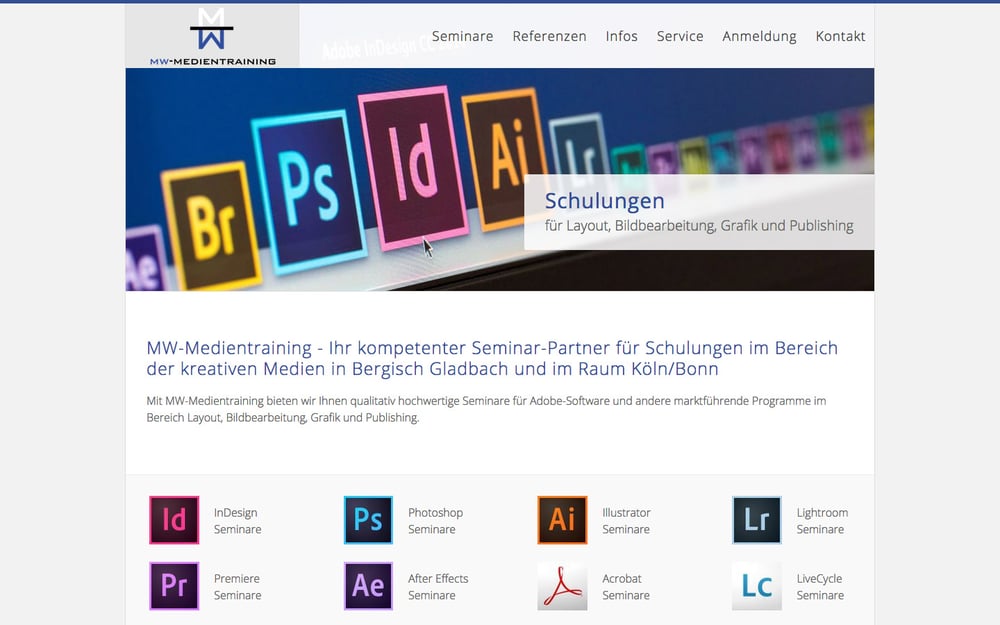
Task: Open the LiveCycle Seminare link
Action: [820, 587]
